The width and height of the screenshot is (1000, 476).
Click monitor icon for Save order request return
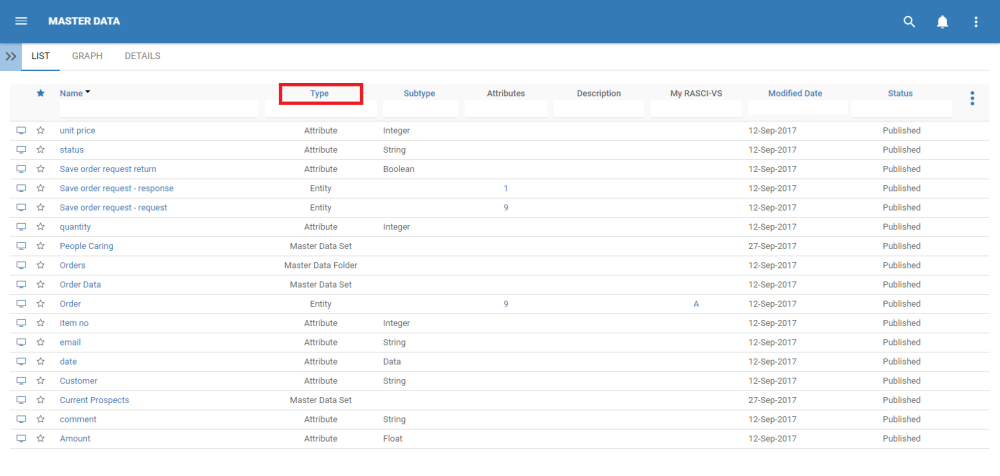[21, 169]
